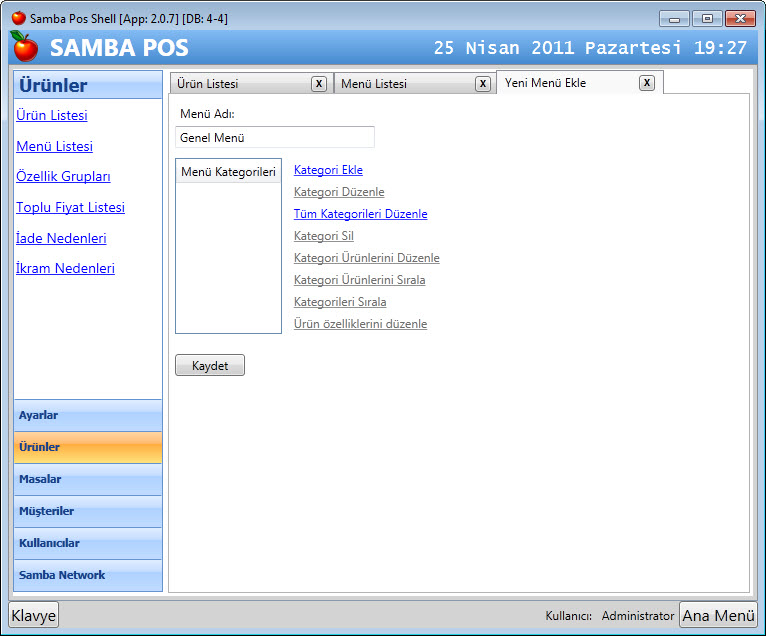The height and width of the screenshot is (636, 766).
Task: Select İade Nedenleri in sidebar
Action: pos(61,239)
